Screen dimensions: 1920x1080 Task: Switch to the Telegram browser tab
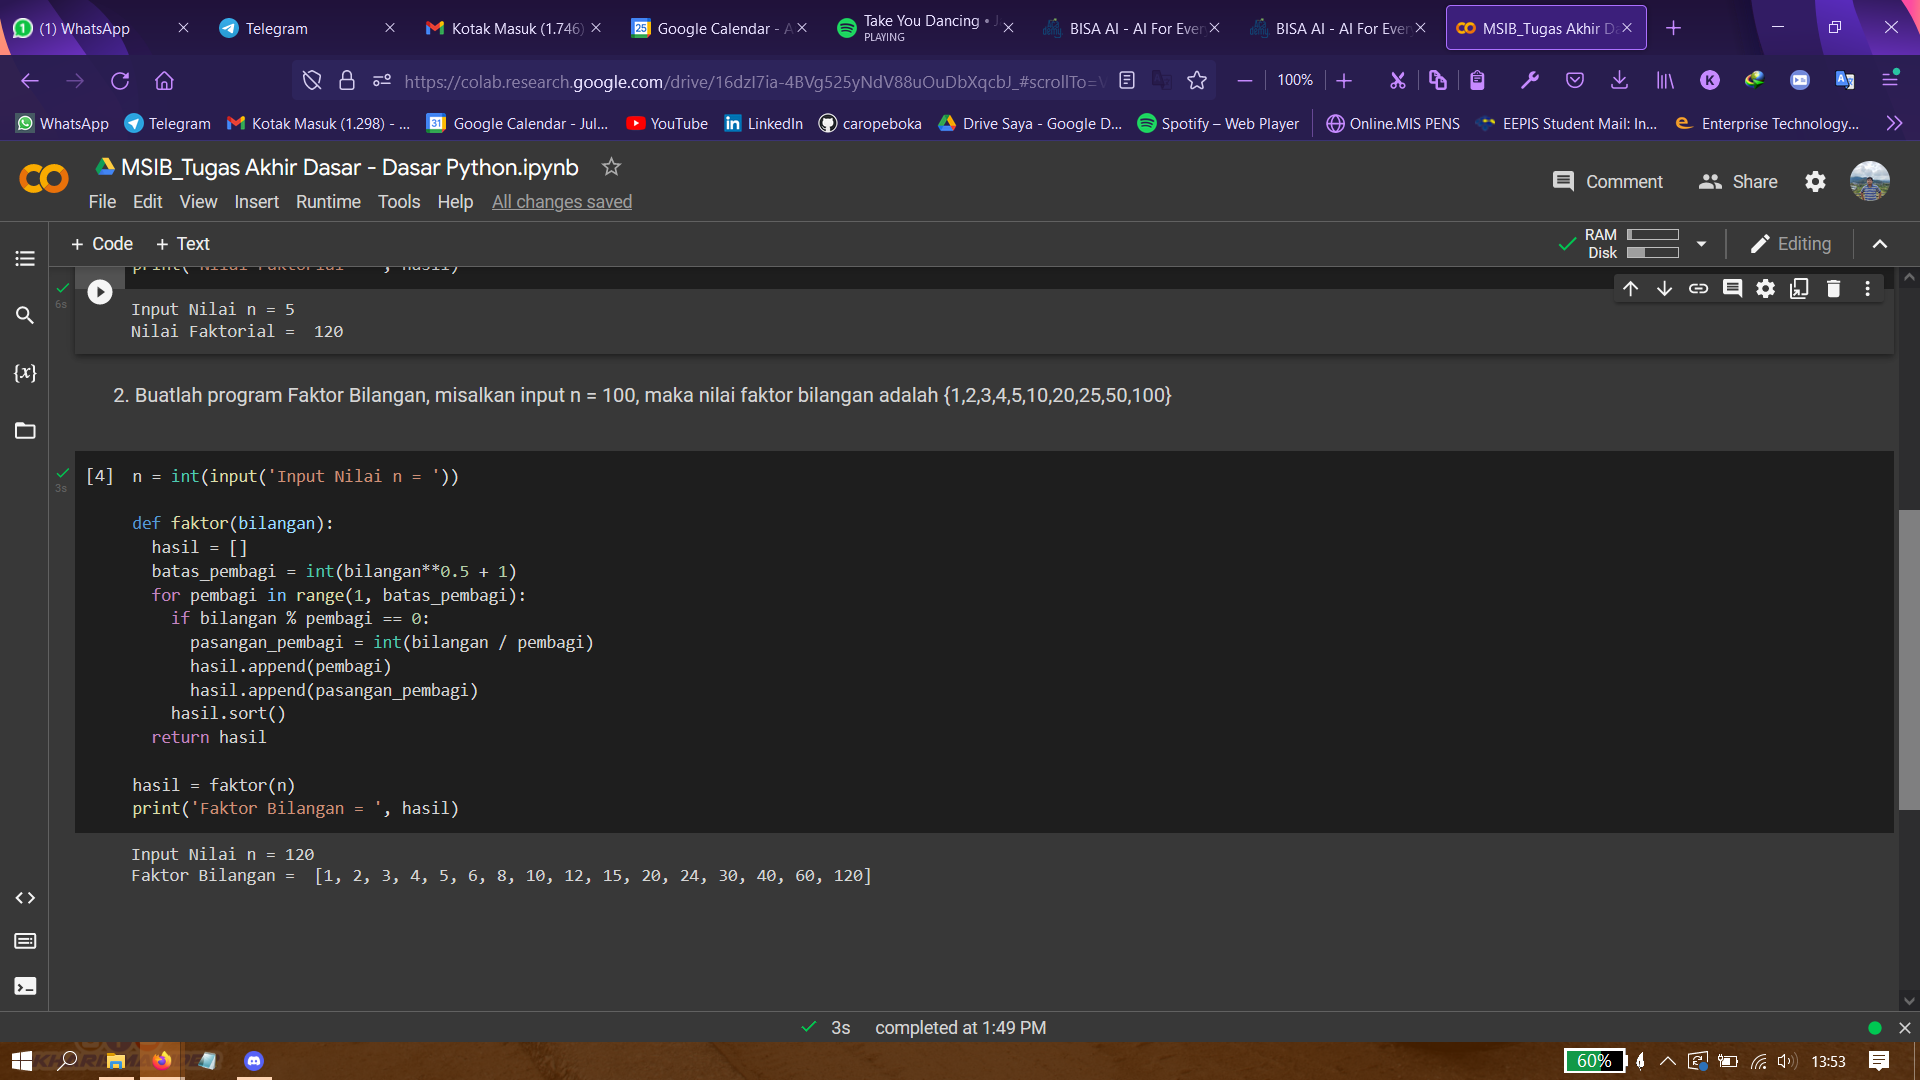pyautogui.click(x=276, y=28)
